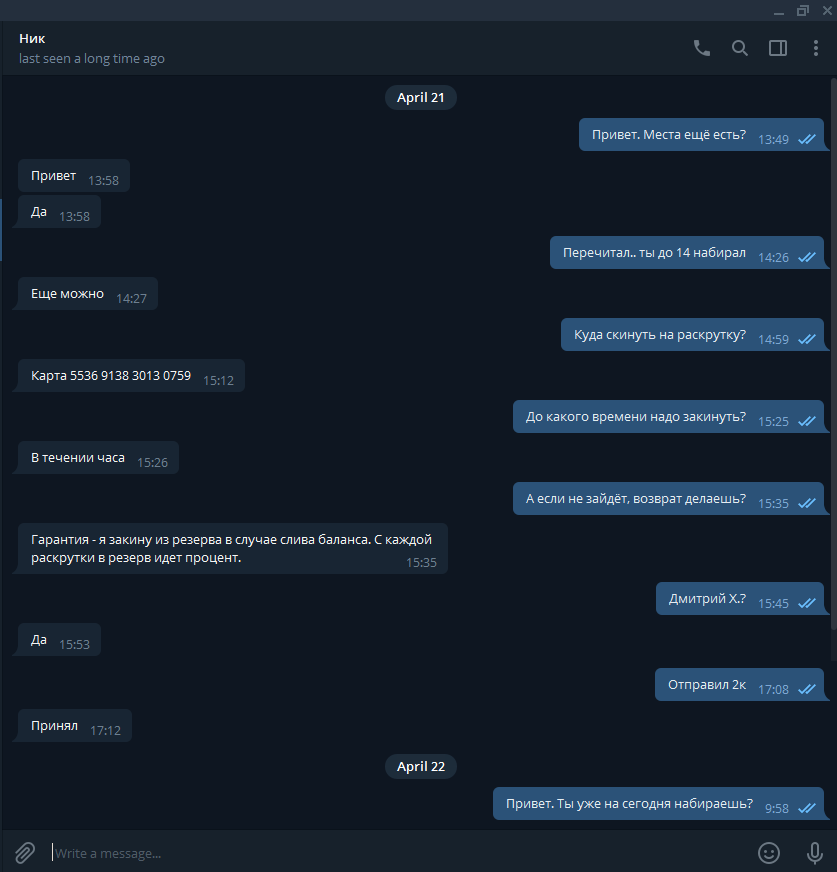Viewport: 837px width, 872px height.
Task: Open the search in chat icon
Action: 739,48
